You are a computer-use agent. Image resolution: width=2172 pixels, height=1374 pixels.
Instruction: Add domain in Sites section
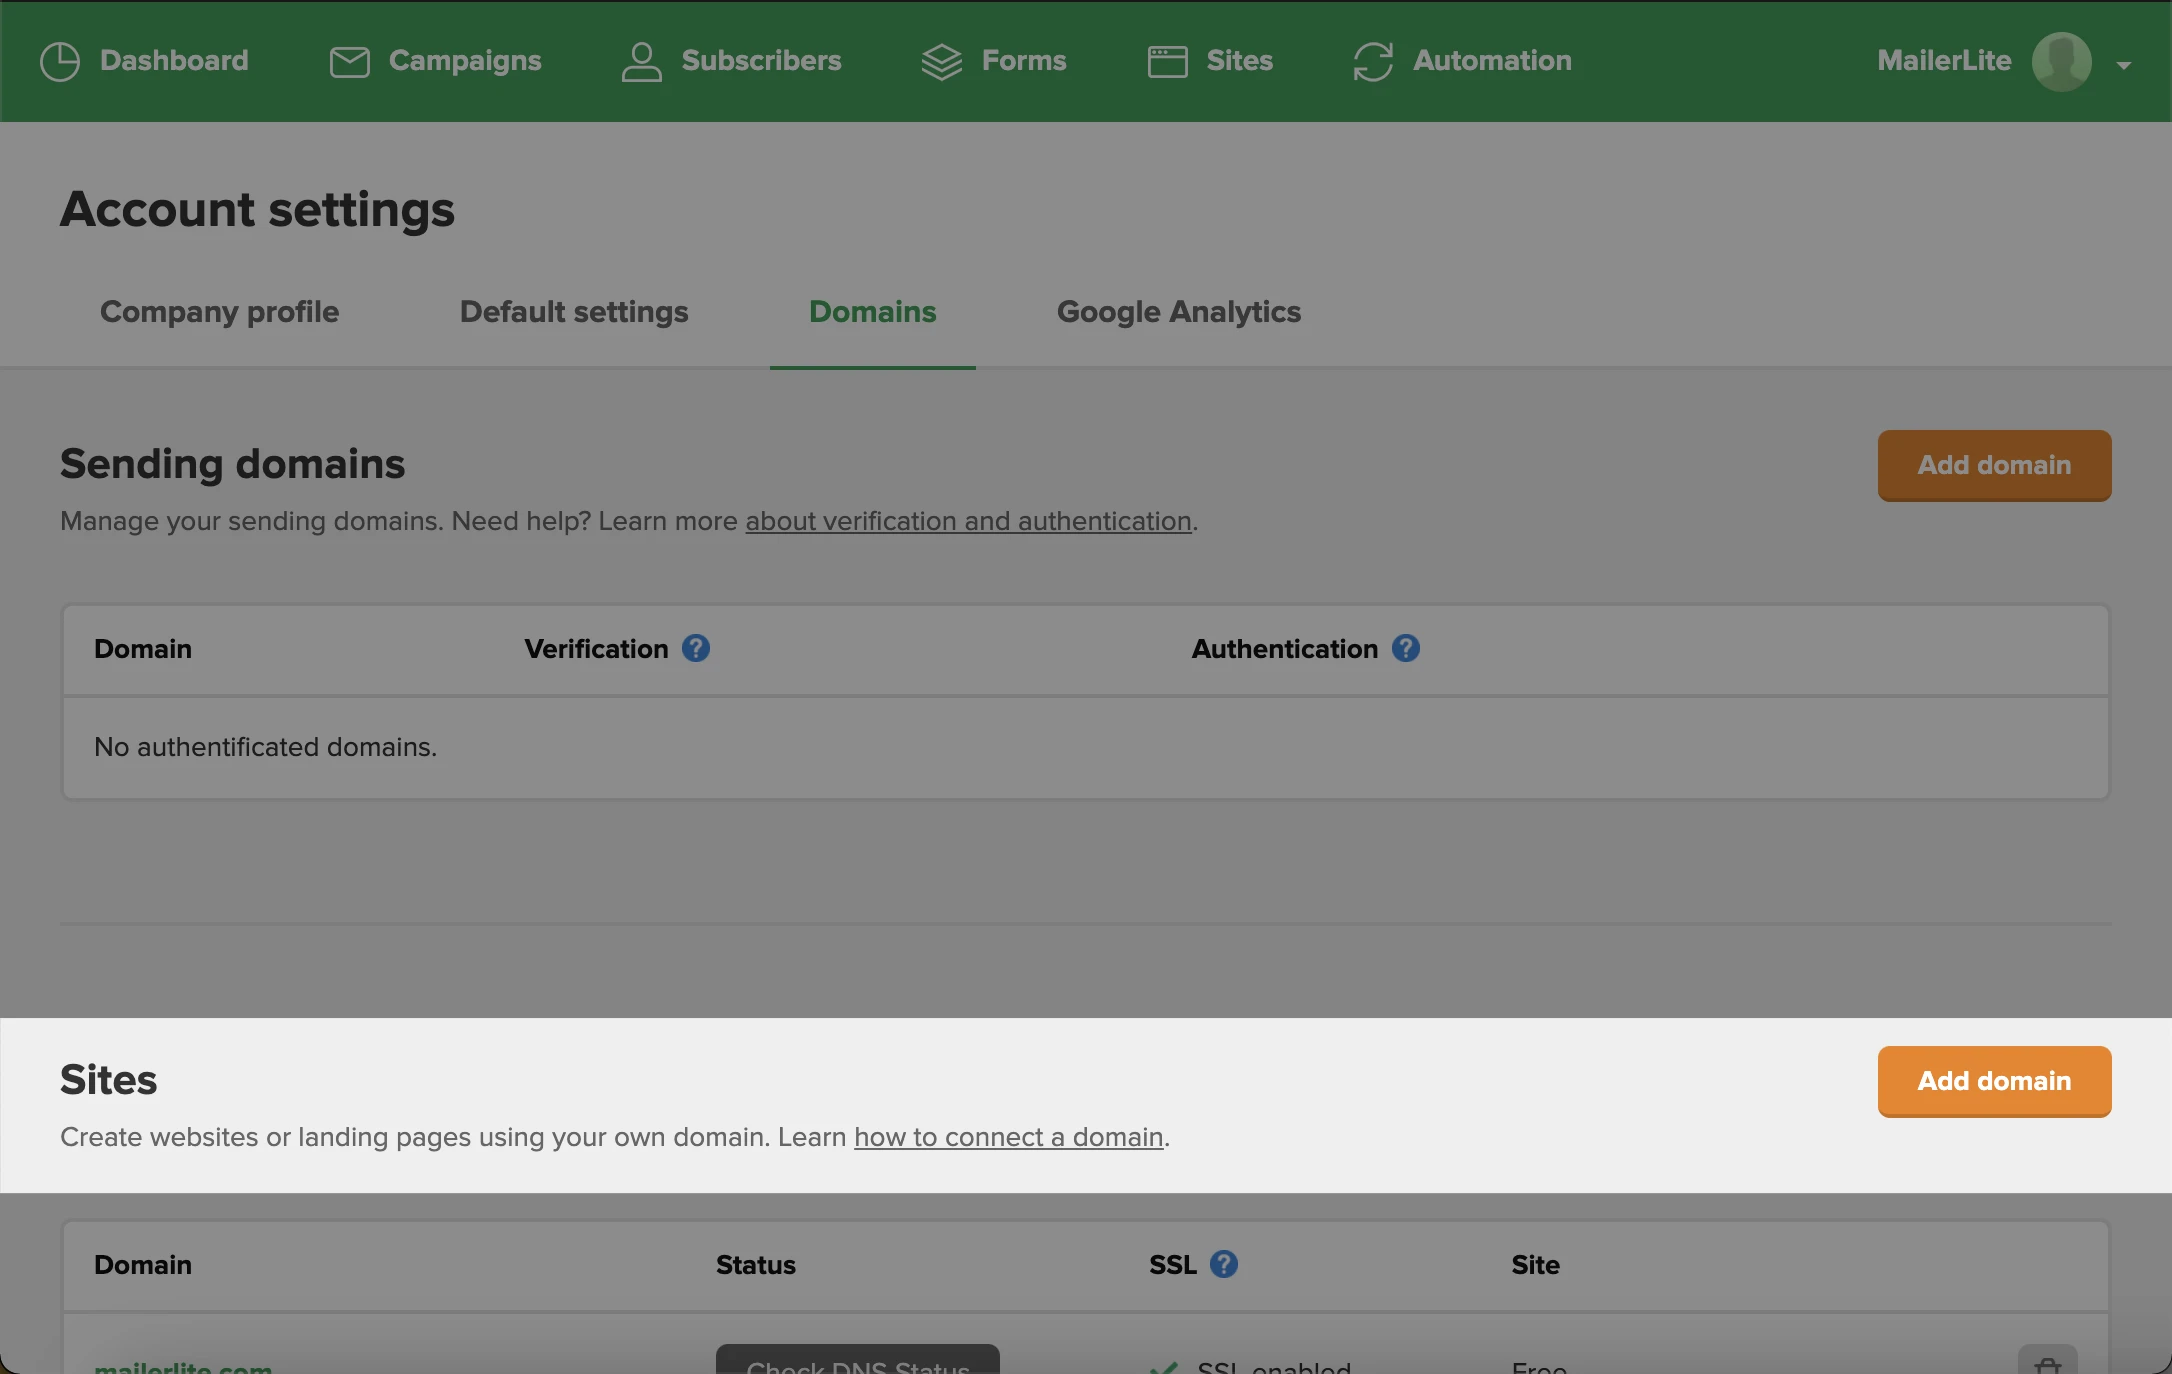(x=1994, y=1081)
